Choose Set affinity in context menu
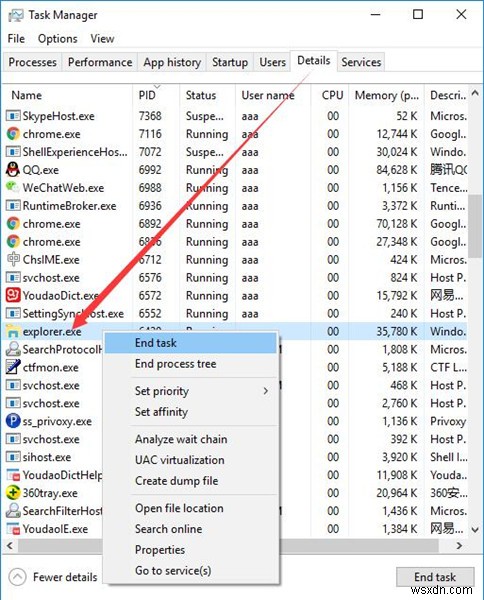 [x=191, y=412]
